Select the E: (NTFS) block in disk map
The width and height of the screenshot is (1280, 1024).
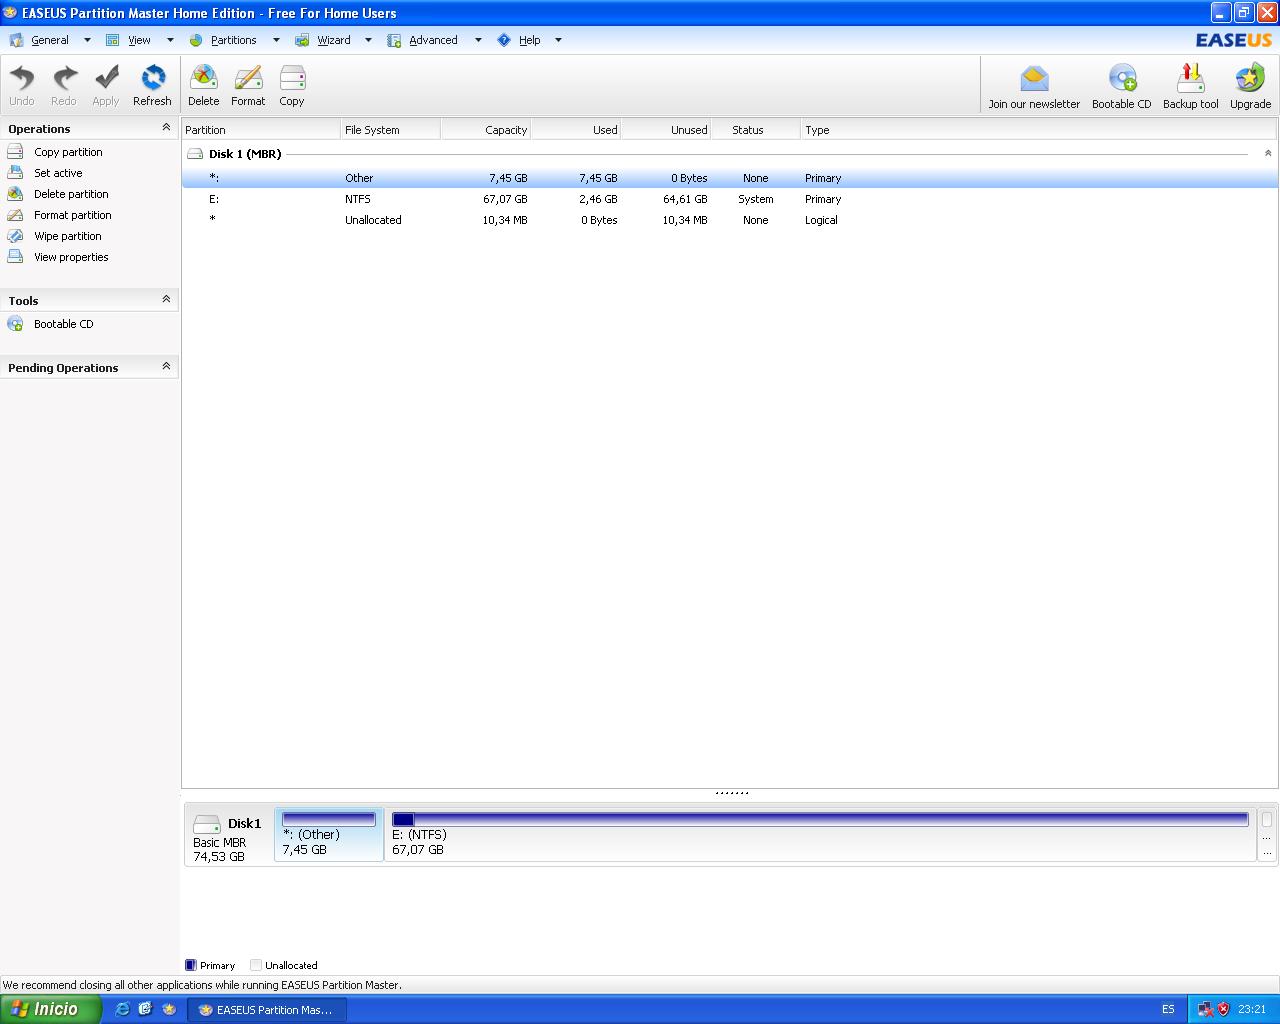pyautogui.click(x=820, y=834)
